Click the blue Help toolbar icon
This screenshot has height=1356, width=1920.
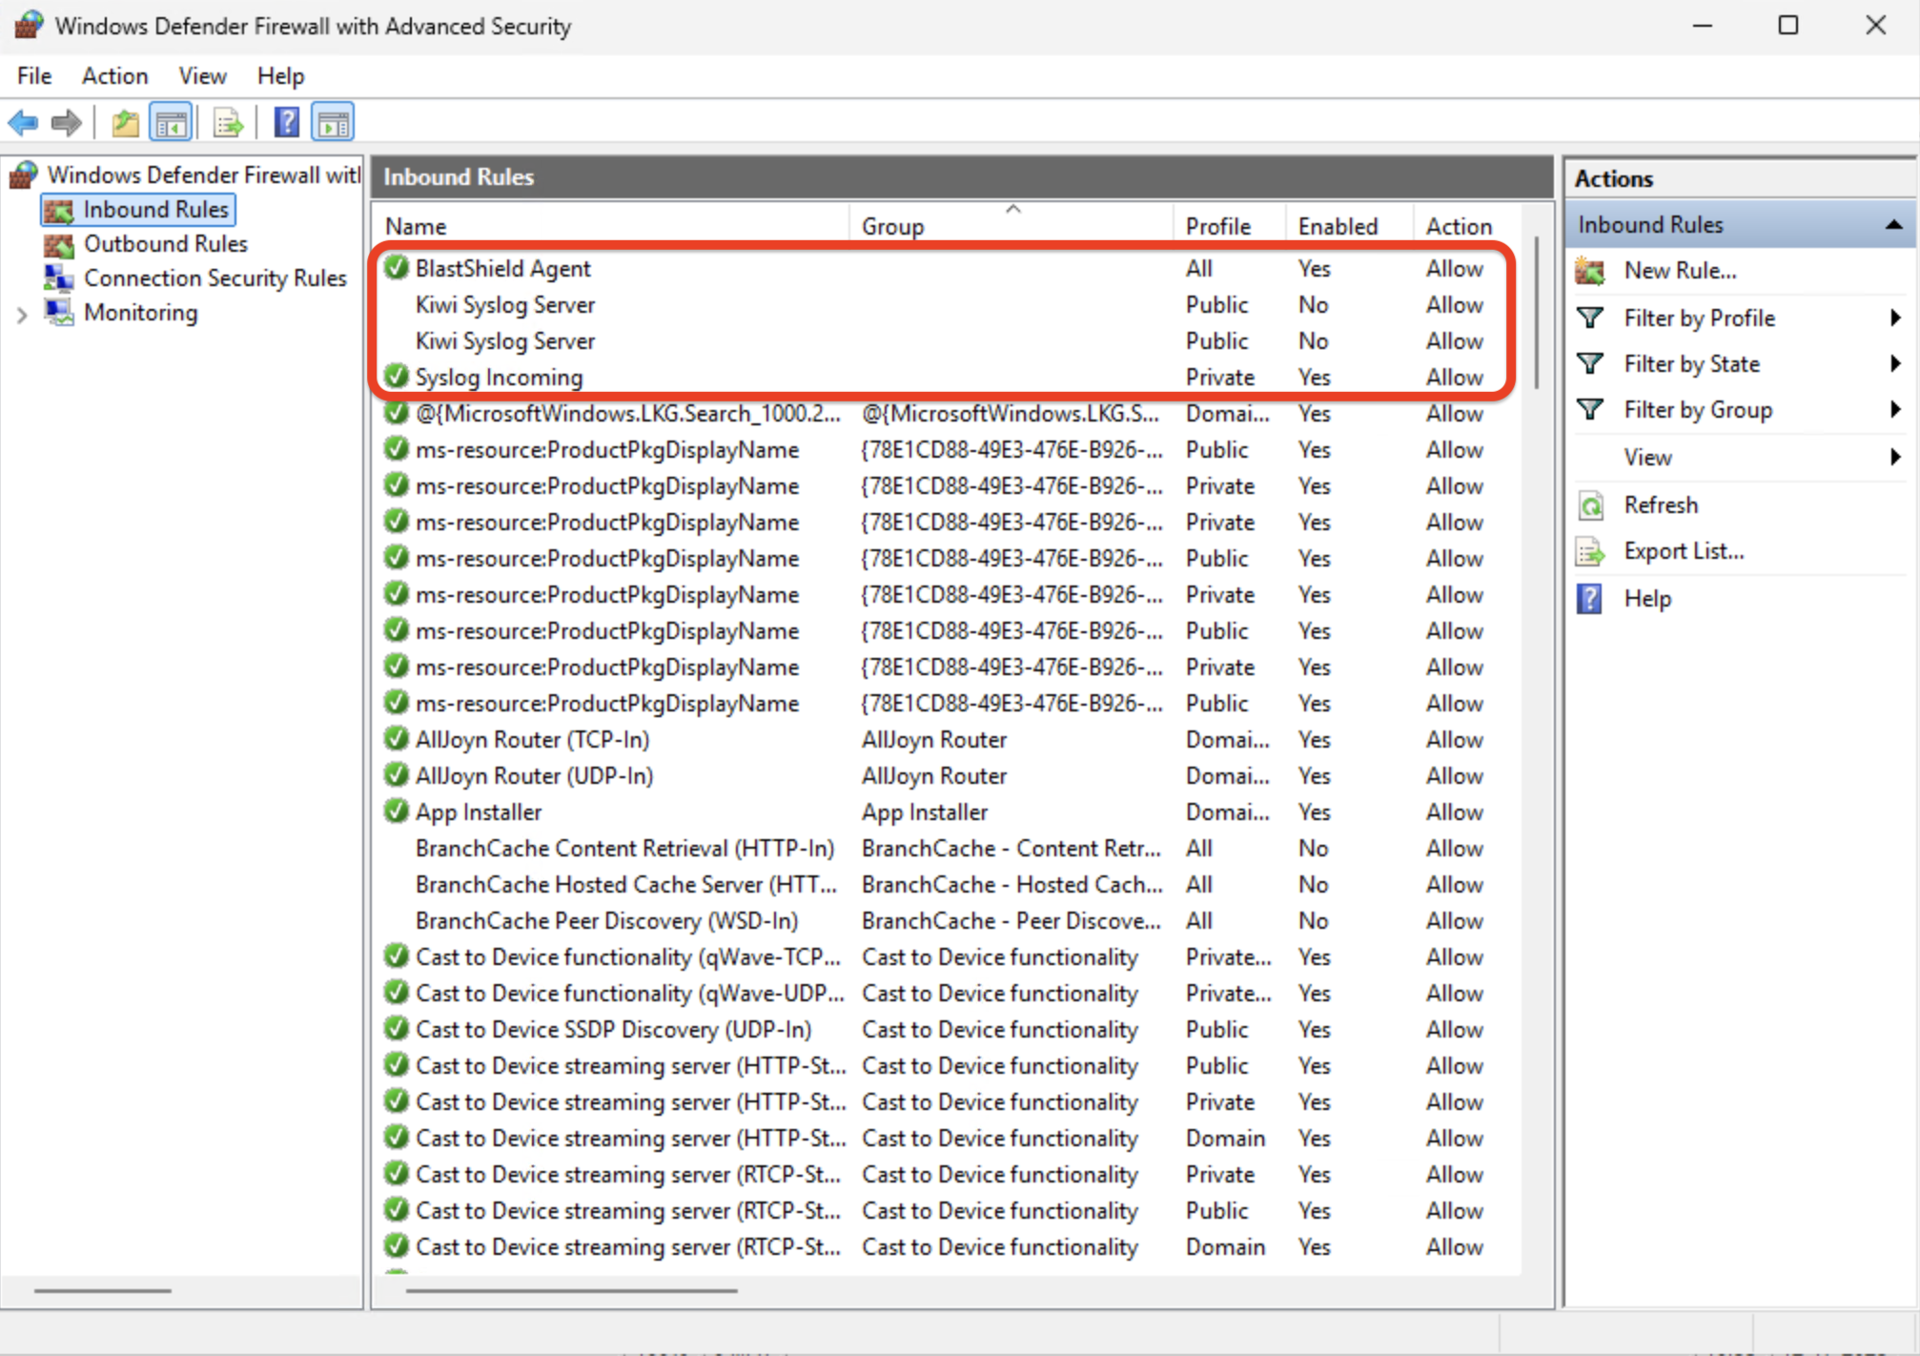tap(287, 123)
